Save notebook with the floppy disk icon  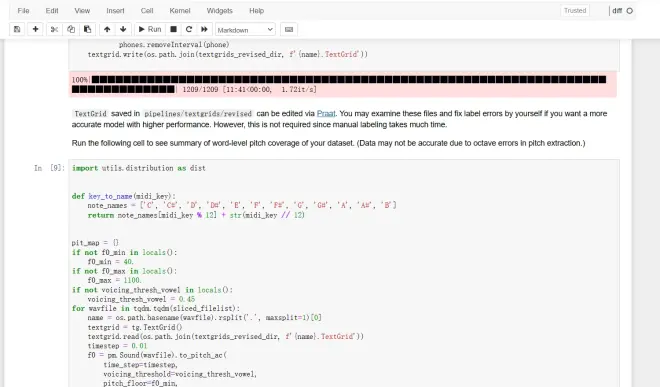pyautogui.click(x=17, y=29)
